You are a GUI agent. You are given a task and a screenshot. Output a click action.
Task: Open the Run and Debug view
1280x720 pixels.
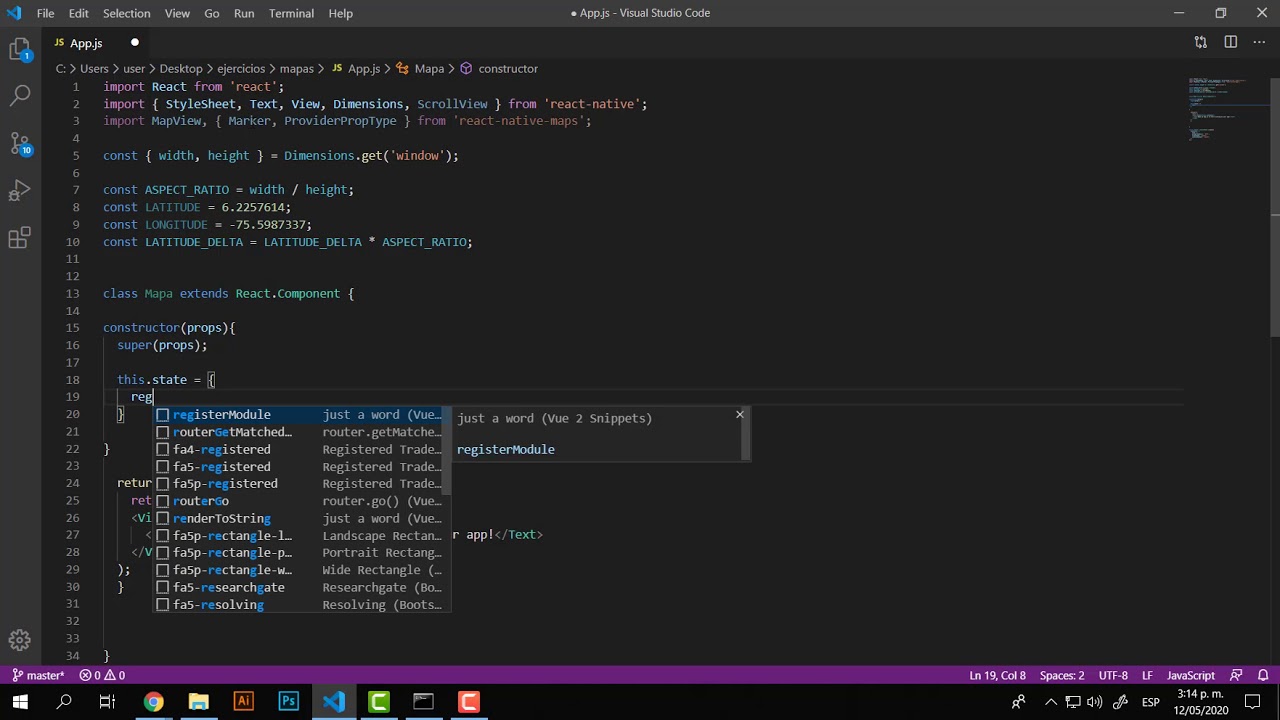[x=20, y=190]
